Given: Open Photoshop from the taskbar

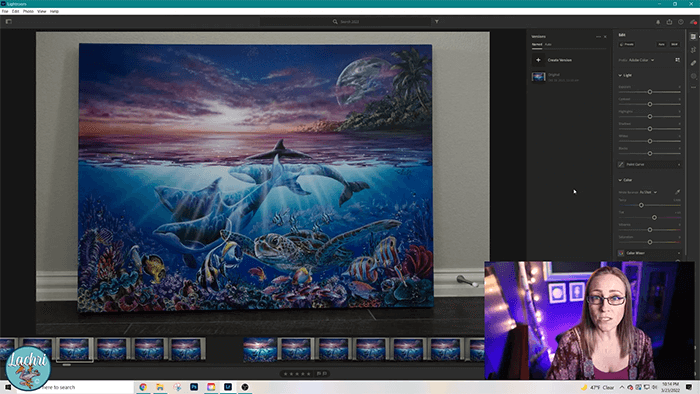Looking at the screenshot, I should coord(194,387).
